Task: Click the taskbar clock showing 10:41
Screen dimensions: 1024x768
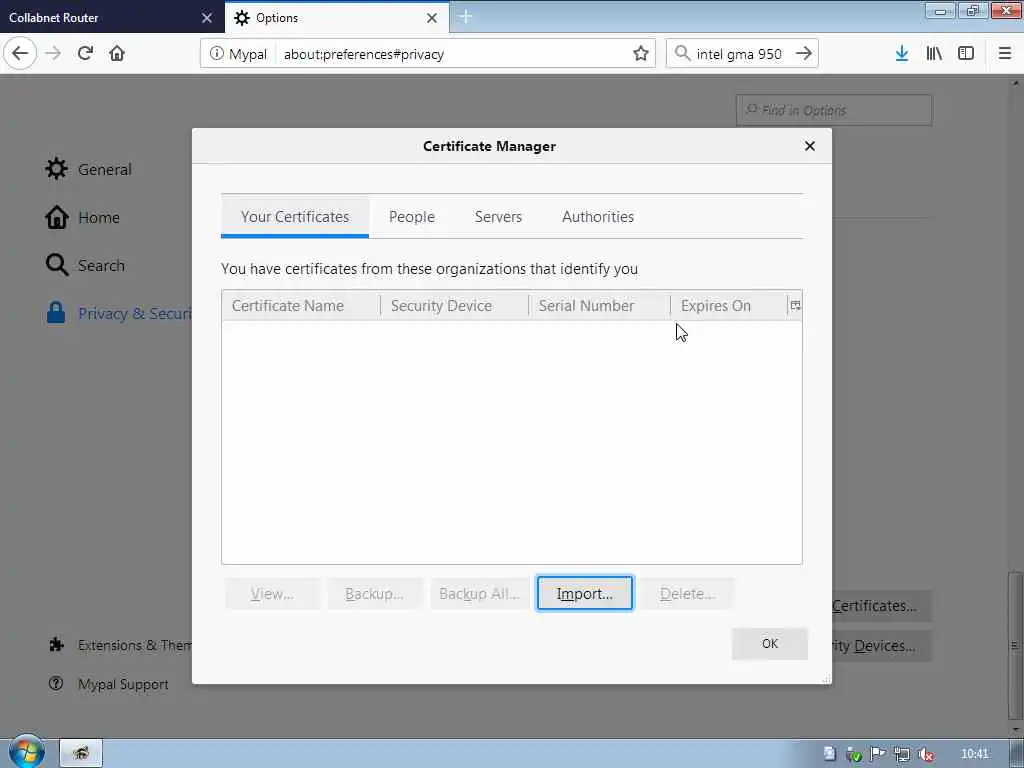Action: coord(975,754)
